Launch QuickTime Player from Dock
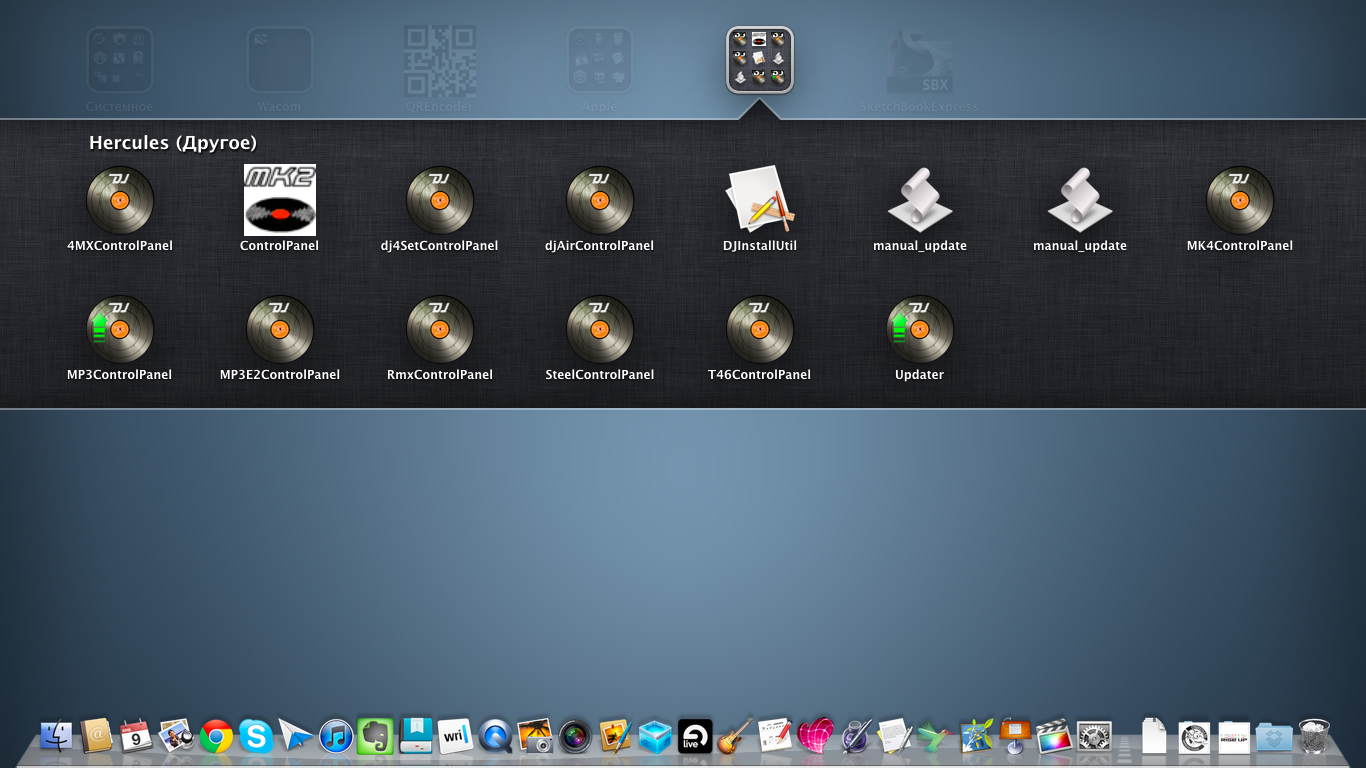The width and height of the screenshot is (1366, 768). pos(495,737)
